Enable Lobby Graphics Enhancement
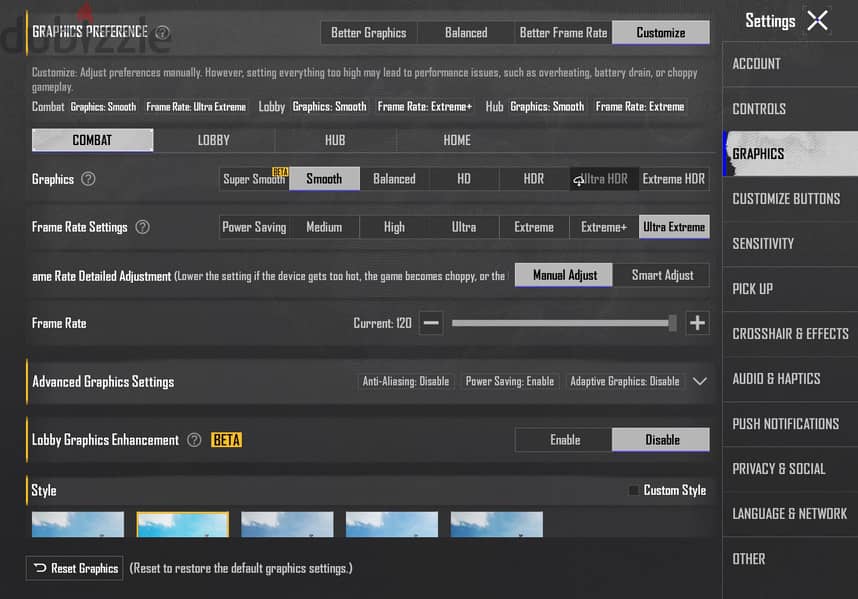Viewport: 858px width, 599px height. click(564, 440)
